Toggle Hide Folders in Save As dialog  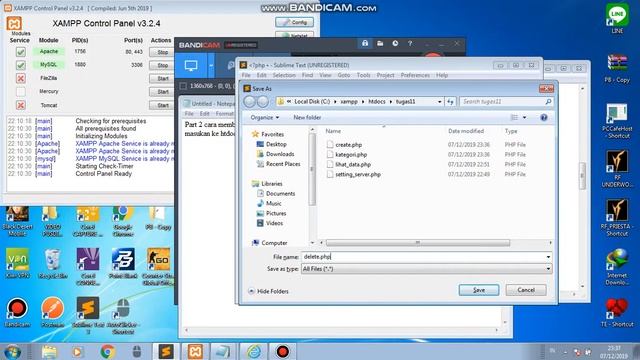click(x=268, y=291)
